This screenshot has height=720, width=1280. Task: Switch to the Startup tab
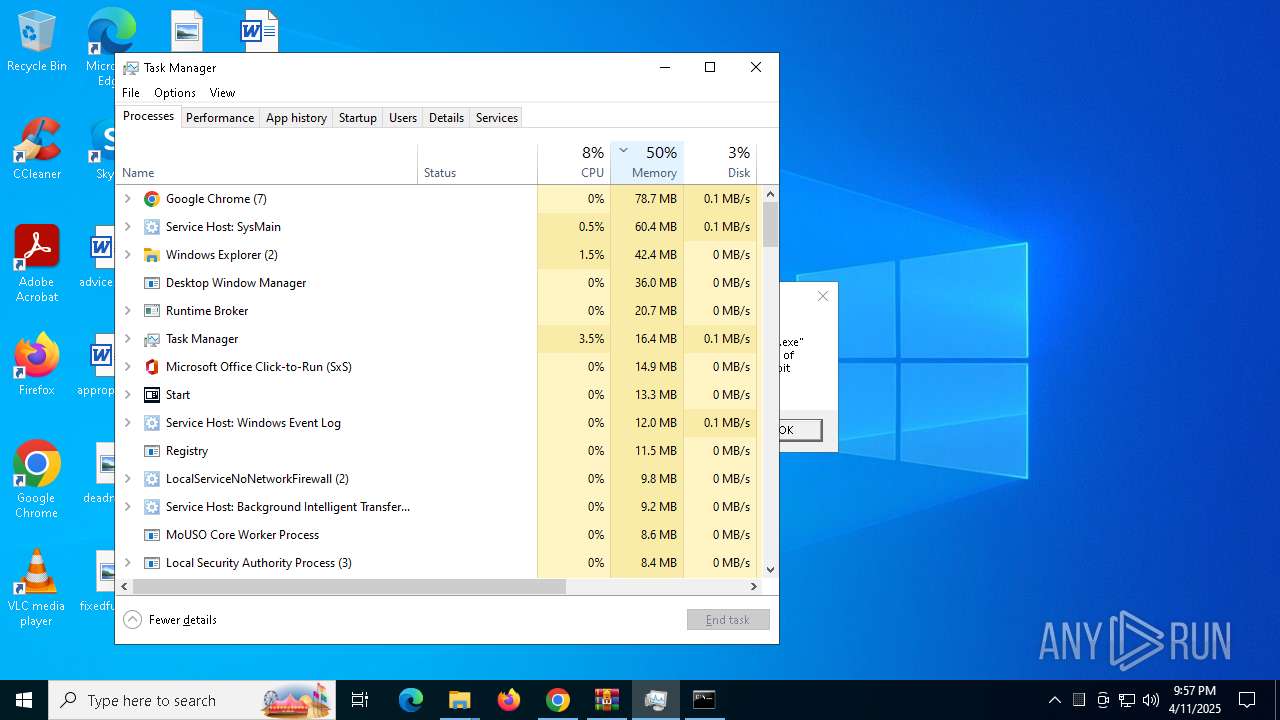point(357,118)
